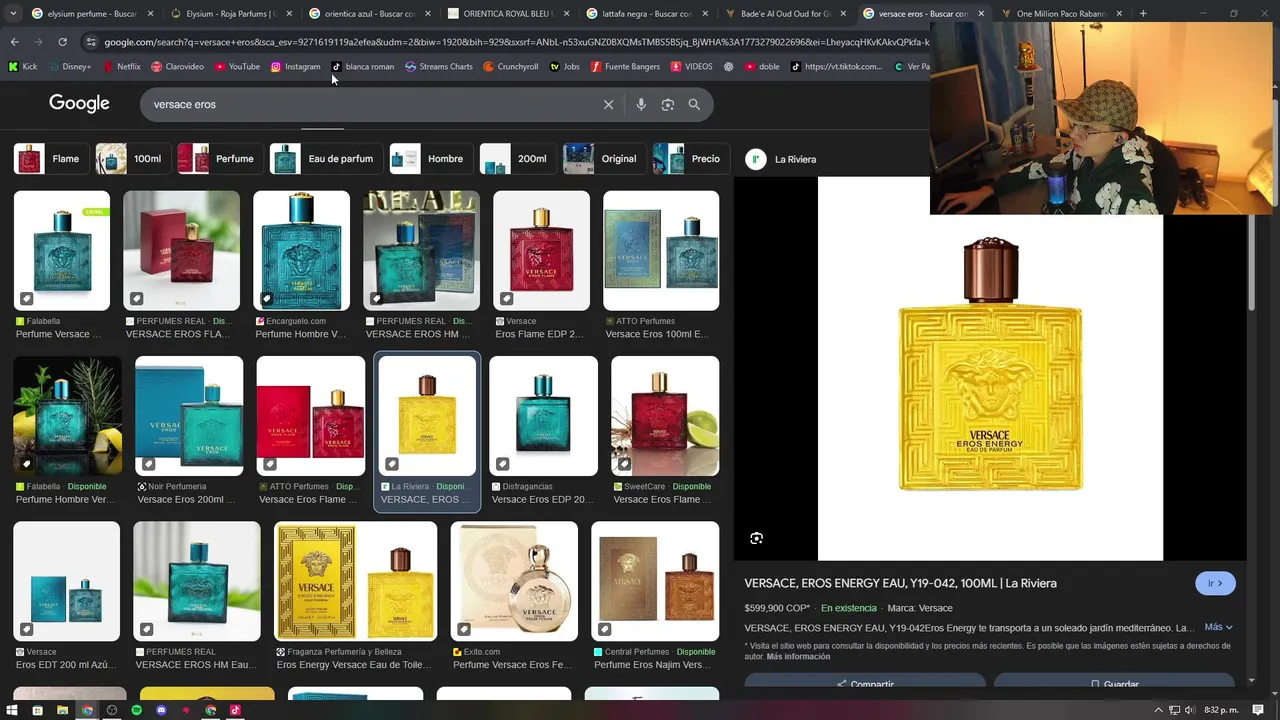Reload the current page
Viewport: 1280px width, 720px height.
pos(62,42)
